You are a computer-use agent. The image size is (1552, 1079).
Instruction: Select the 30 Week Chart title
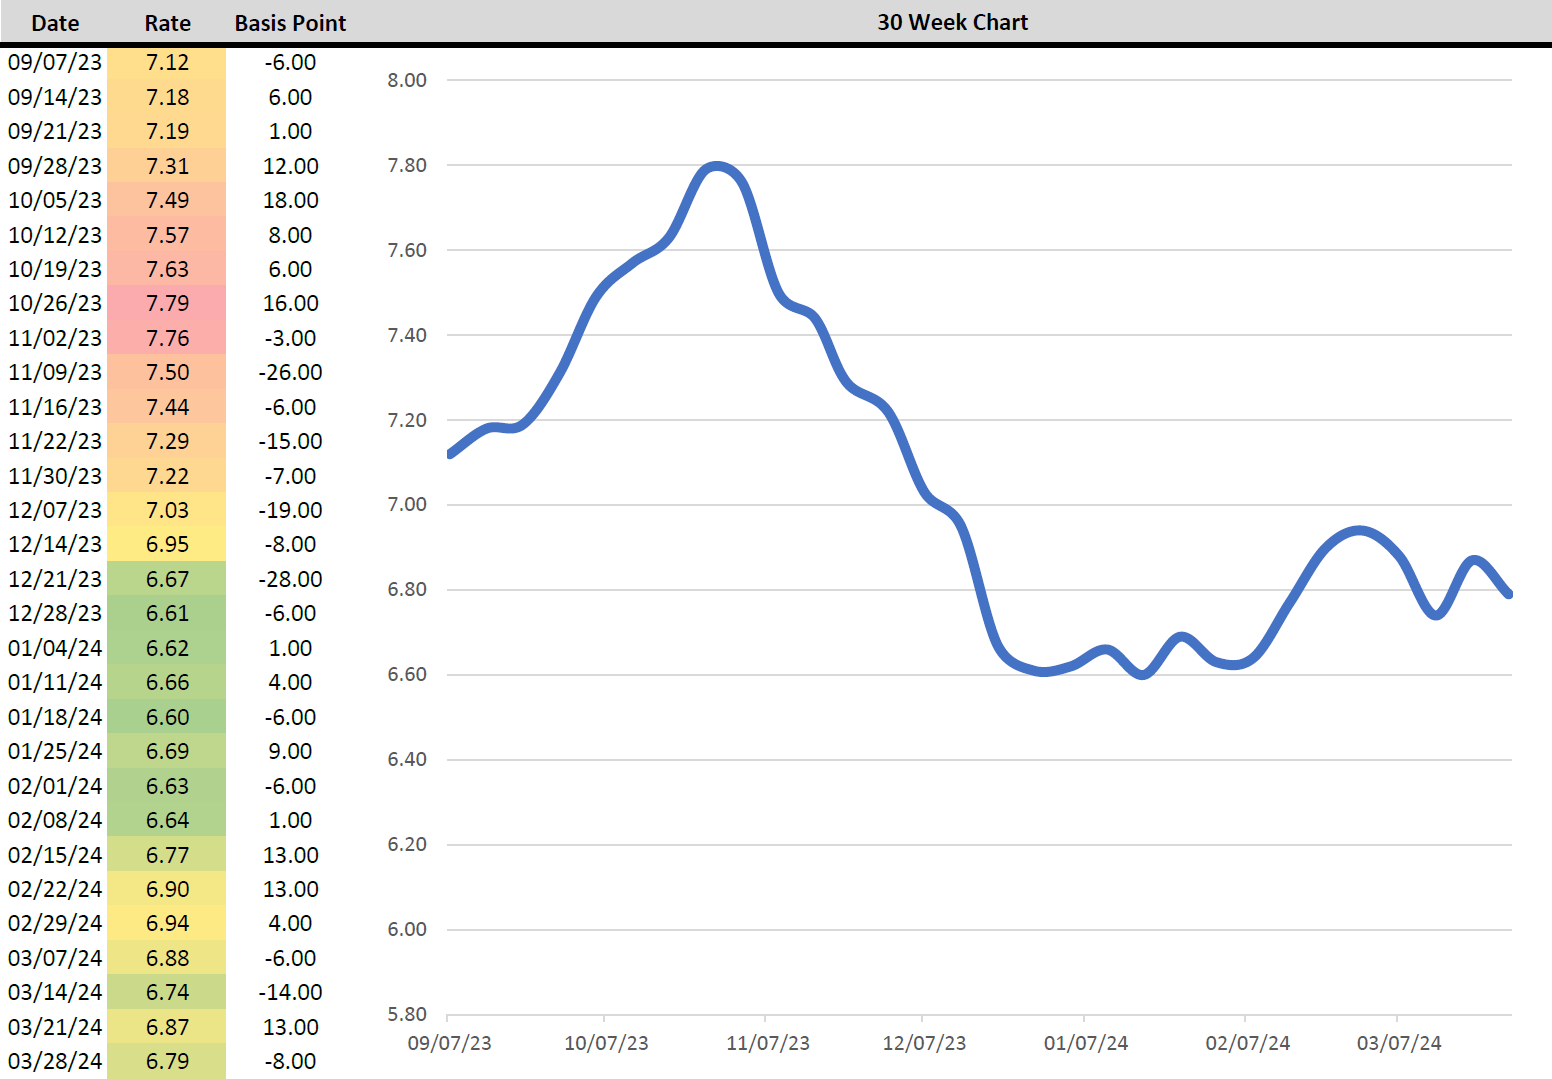[952, 22]
